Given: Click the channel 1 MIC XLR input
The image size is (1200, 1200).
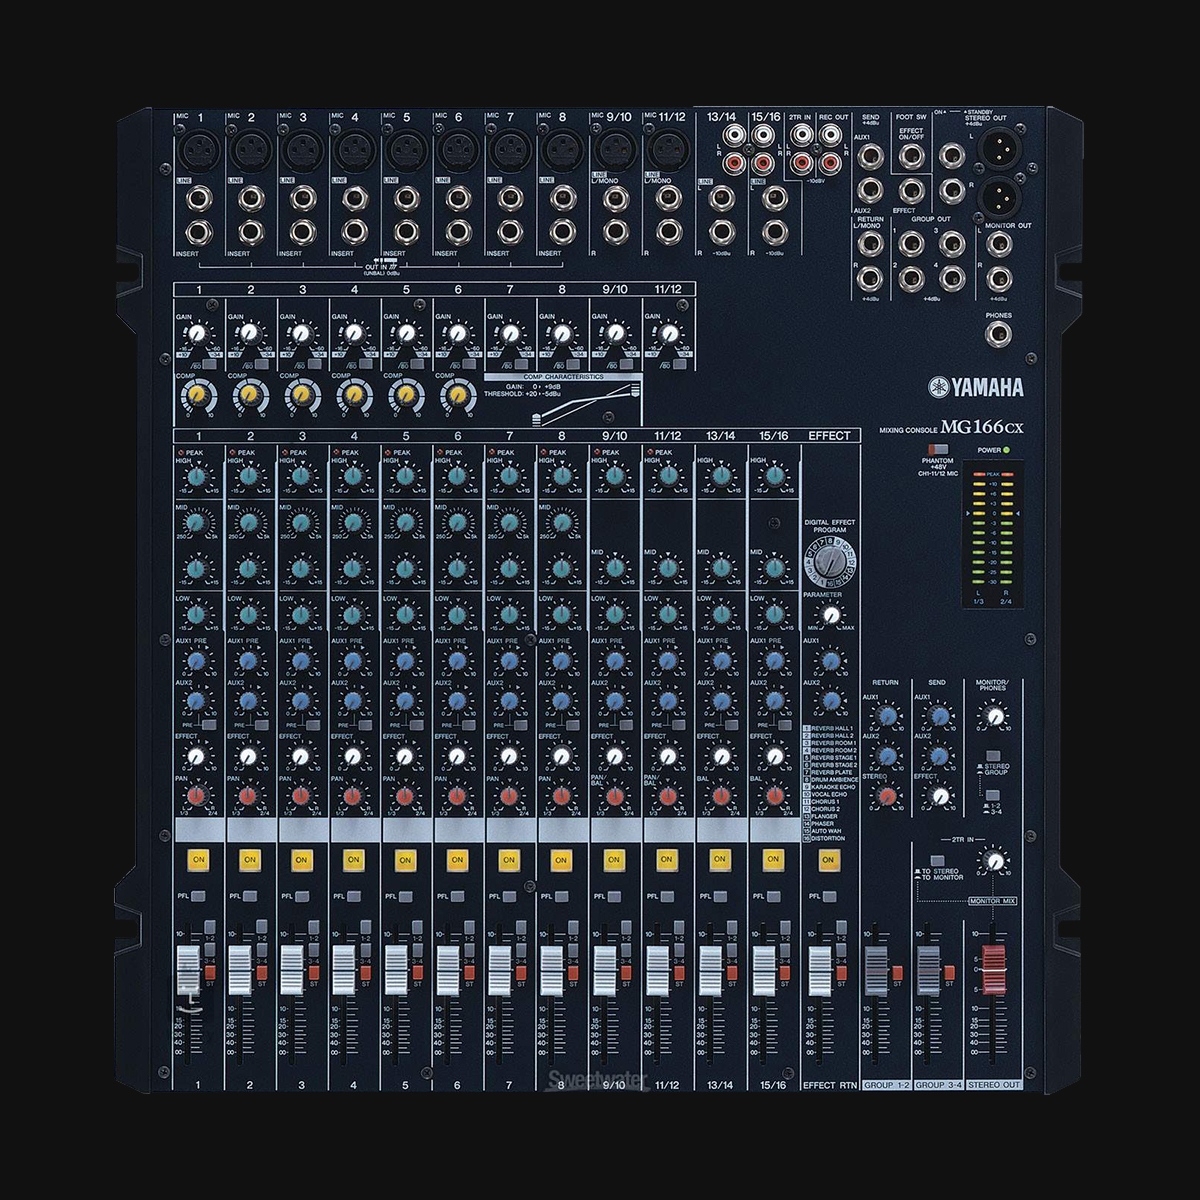Looking at the screenshot, I should pyautogui.click(x=197, y=152).
